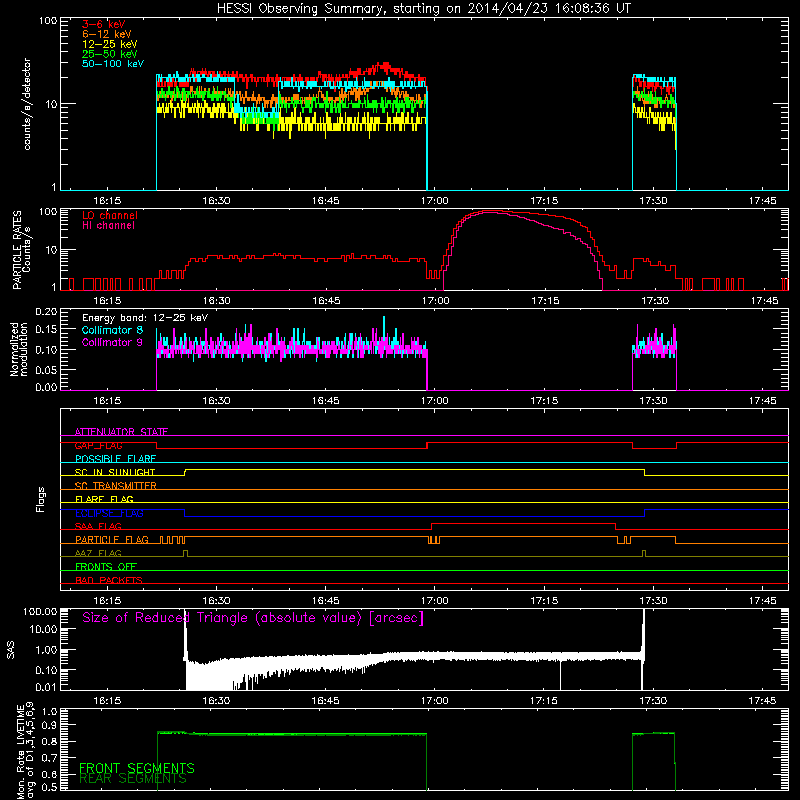Click the 'Normalized modulation' axis label
This screenshot has height=800, width=800.
(x=19, y=349)
